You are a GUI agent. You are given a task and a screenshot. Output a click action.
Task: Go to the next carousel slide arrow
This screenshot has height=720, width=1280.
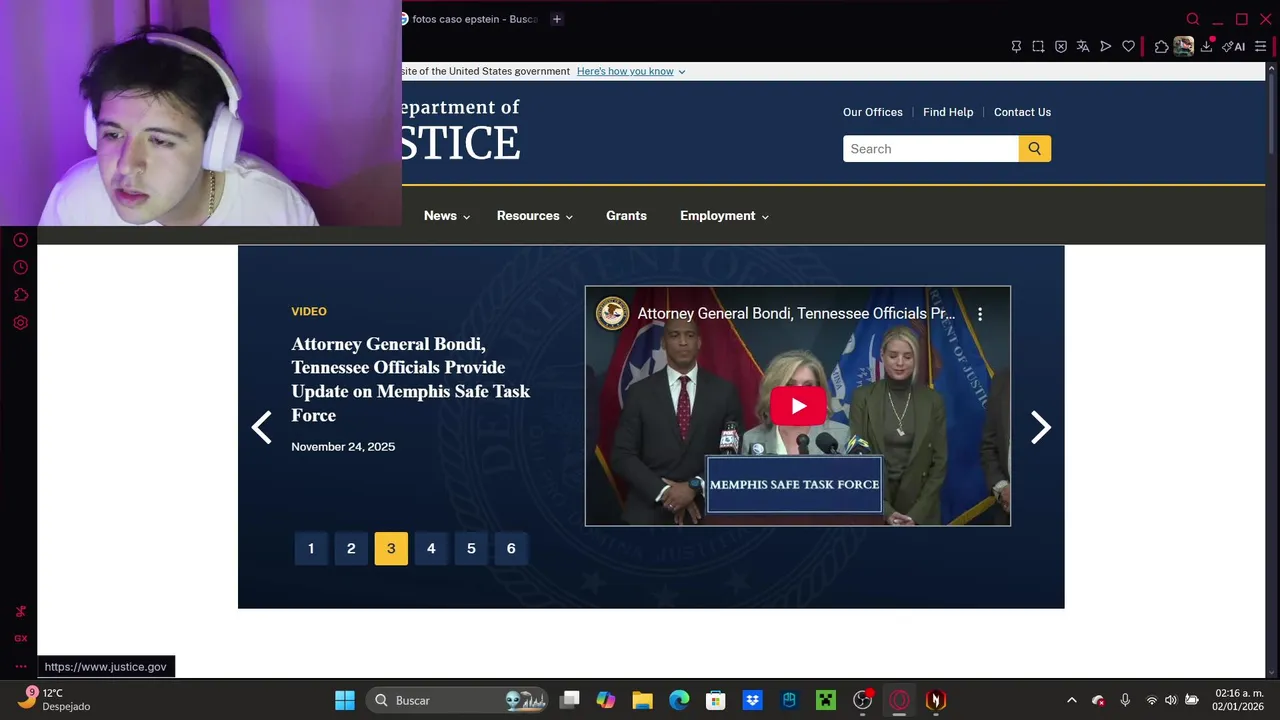point(1041,428)
